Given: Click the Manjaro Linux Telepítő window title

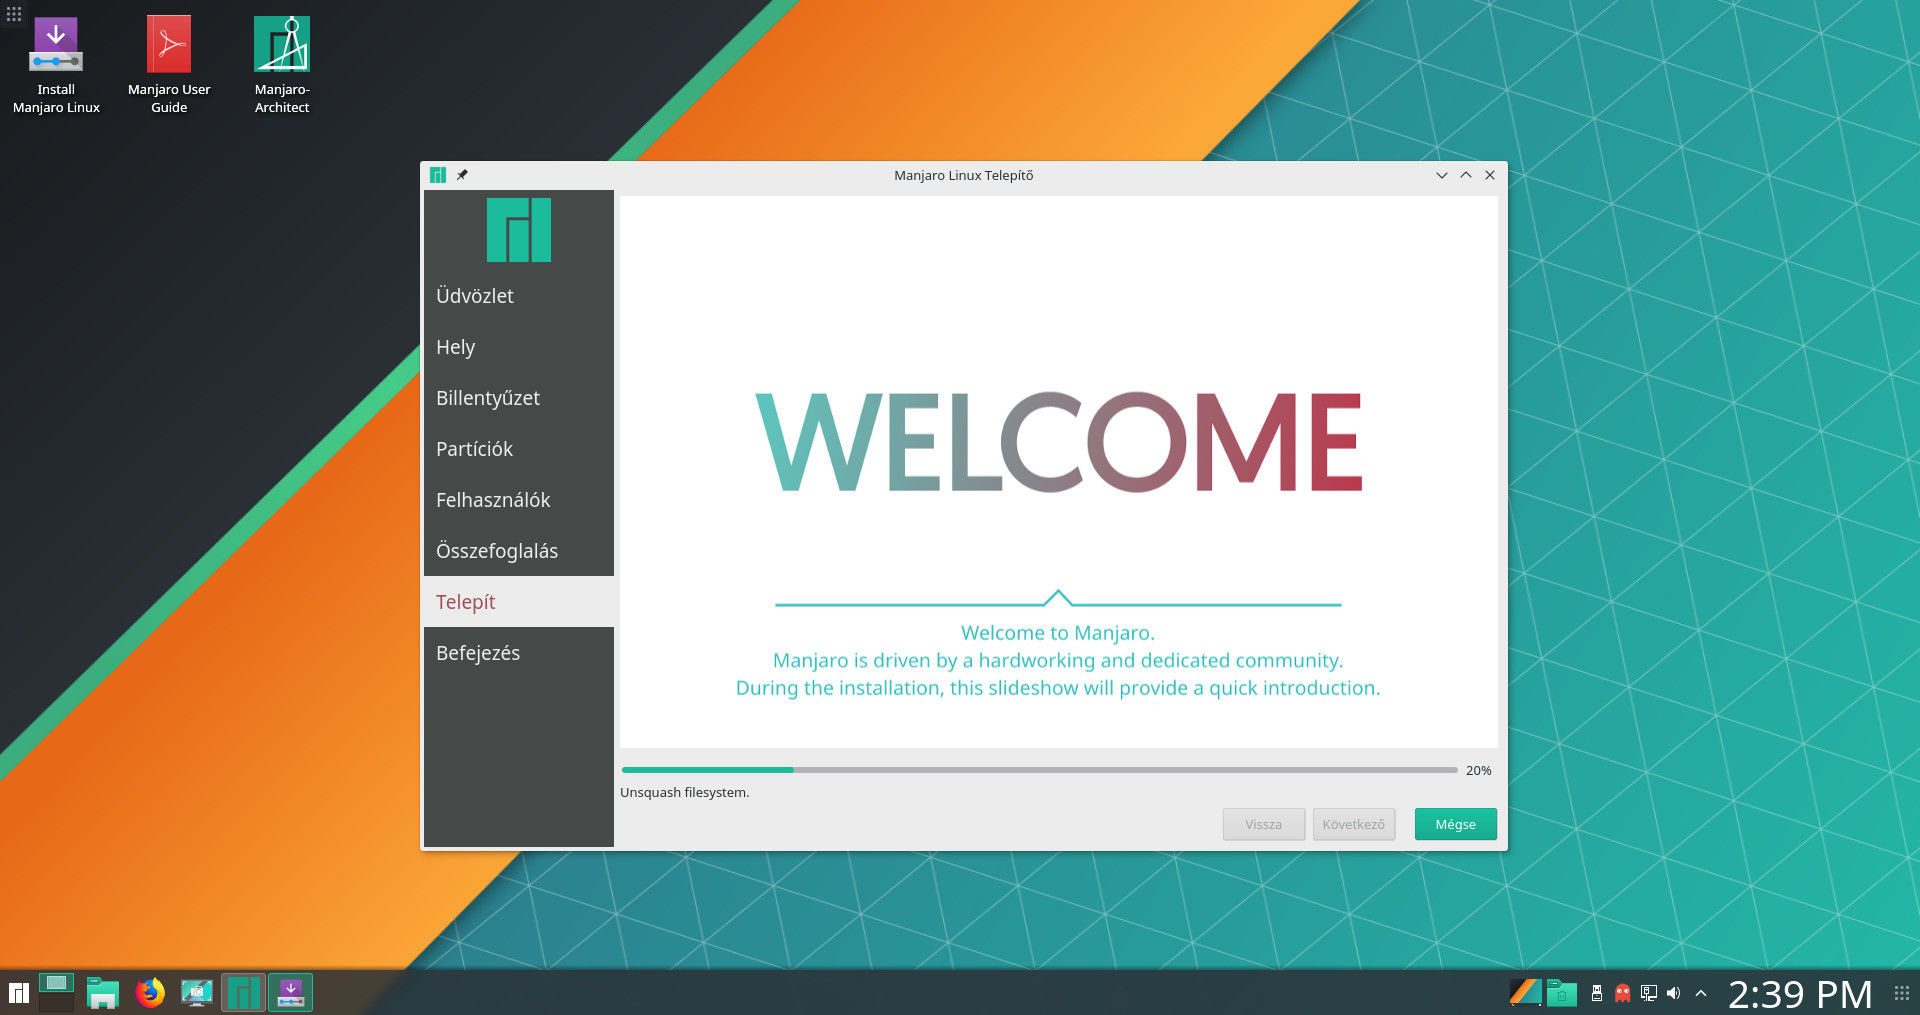Looking at the screenshot, I should coord(964,175).
